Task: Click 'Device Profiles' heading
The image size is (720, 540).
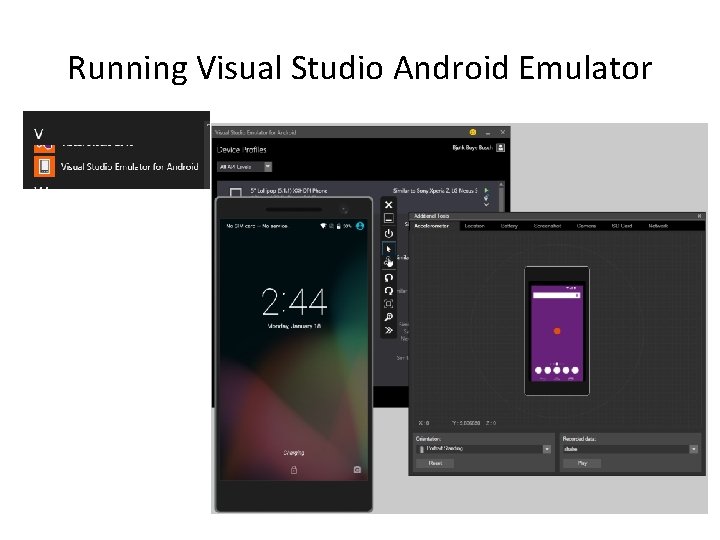Action: pyautogui.click(x=242, y=150)
